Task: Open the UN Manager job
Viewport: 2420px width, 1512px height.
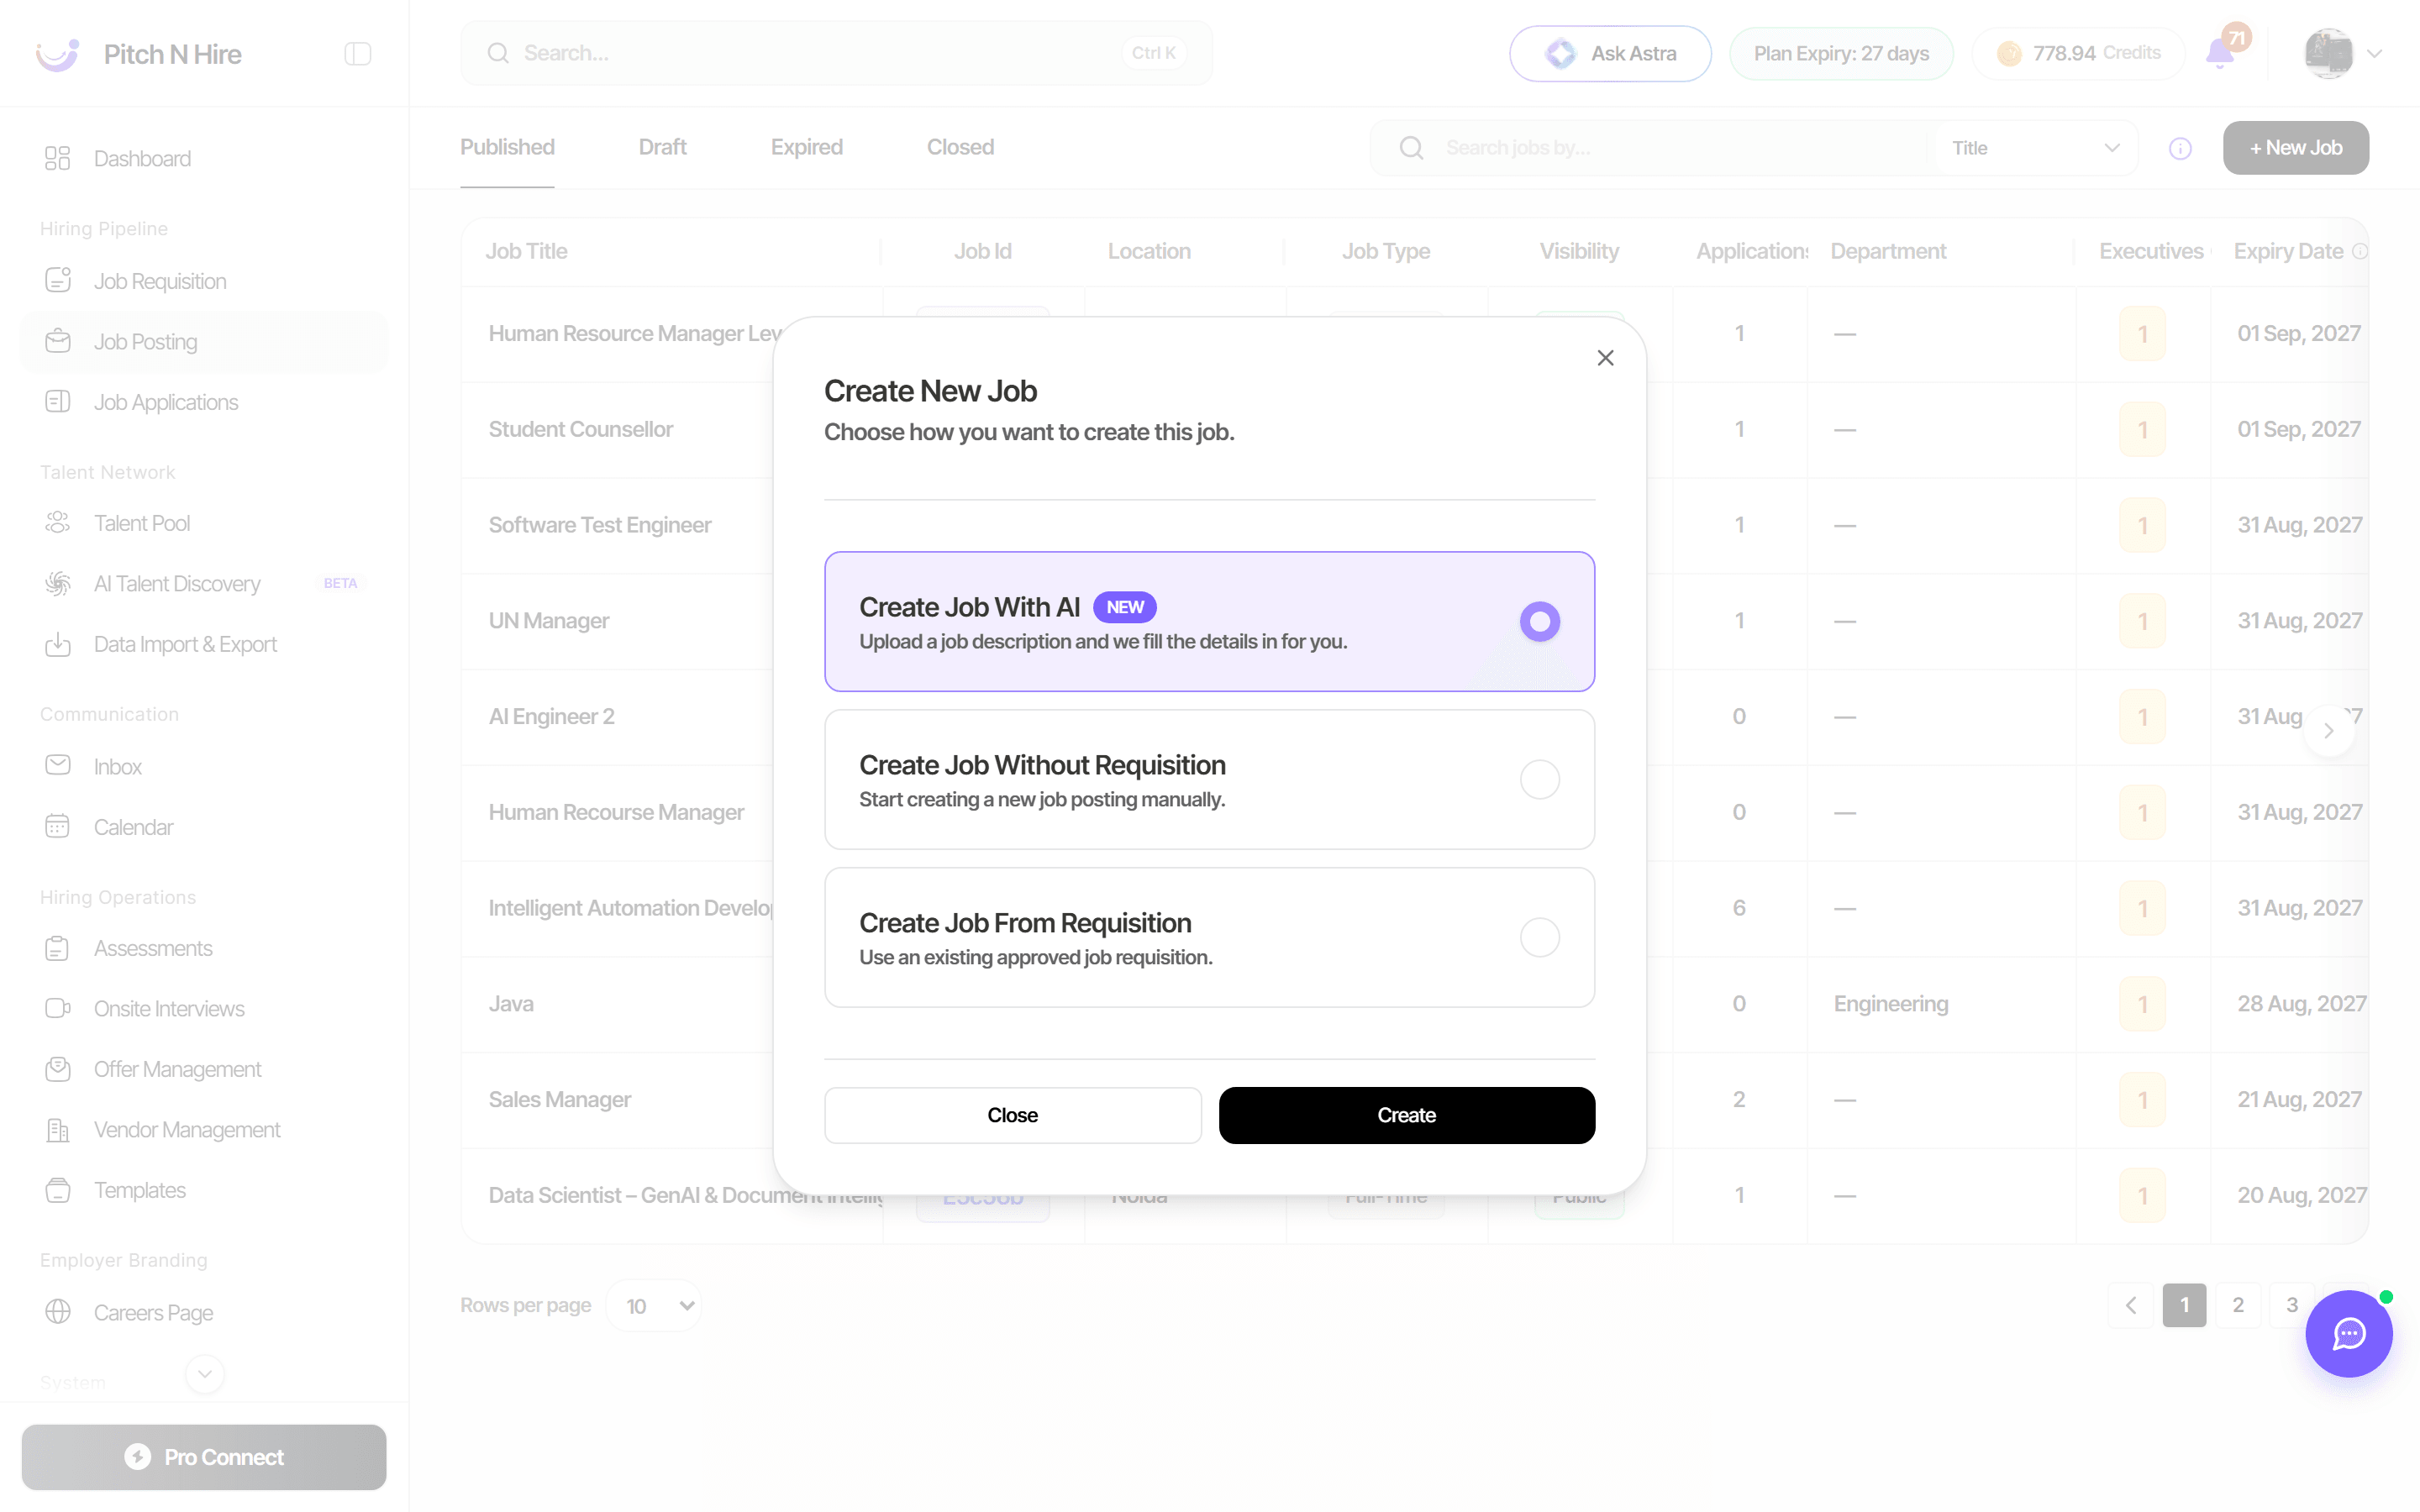Action: (549, 622)
